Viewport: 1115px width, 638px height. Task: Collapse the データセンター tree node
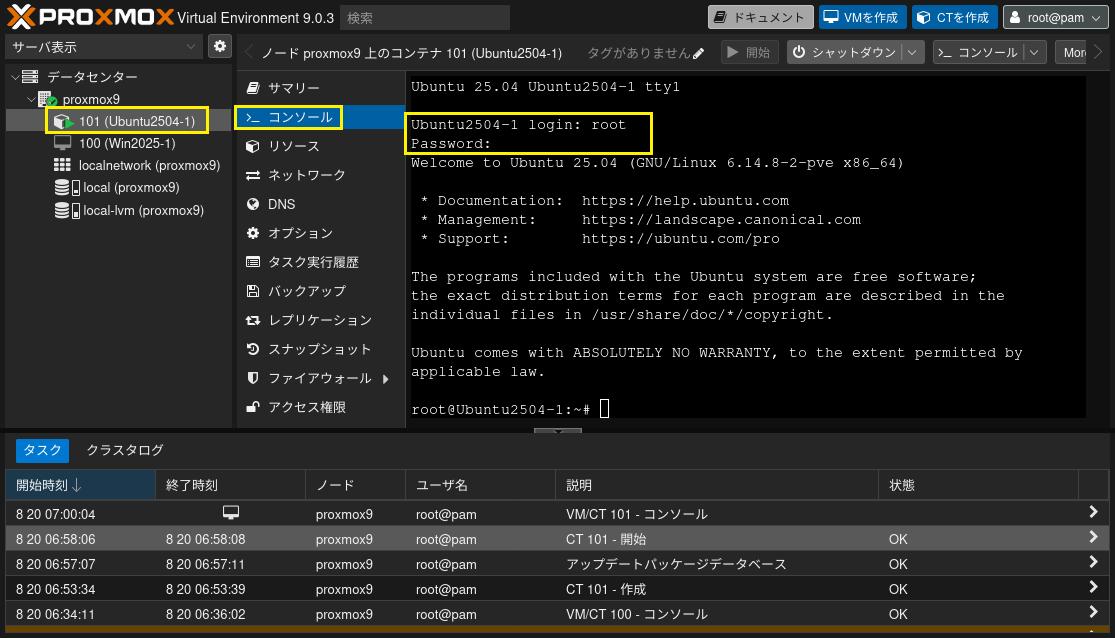(15, 77)
